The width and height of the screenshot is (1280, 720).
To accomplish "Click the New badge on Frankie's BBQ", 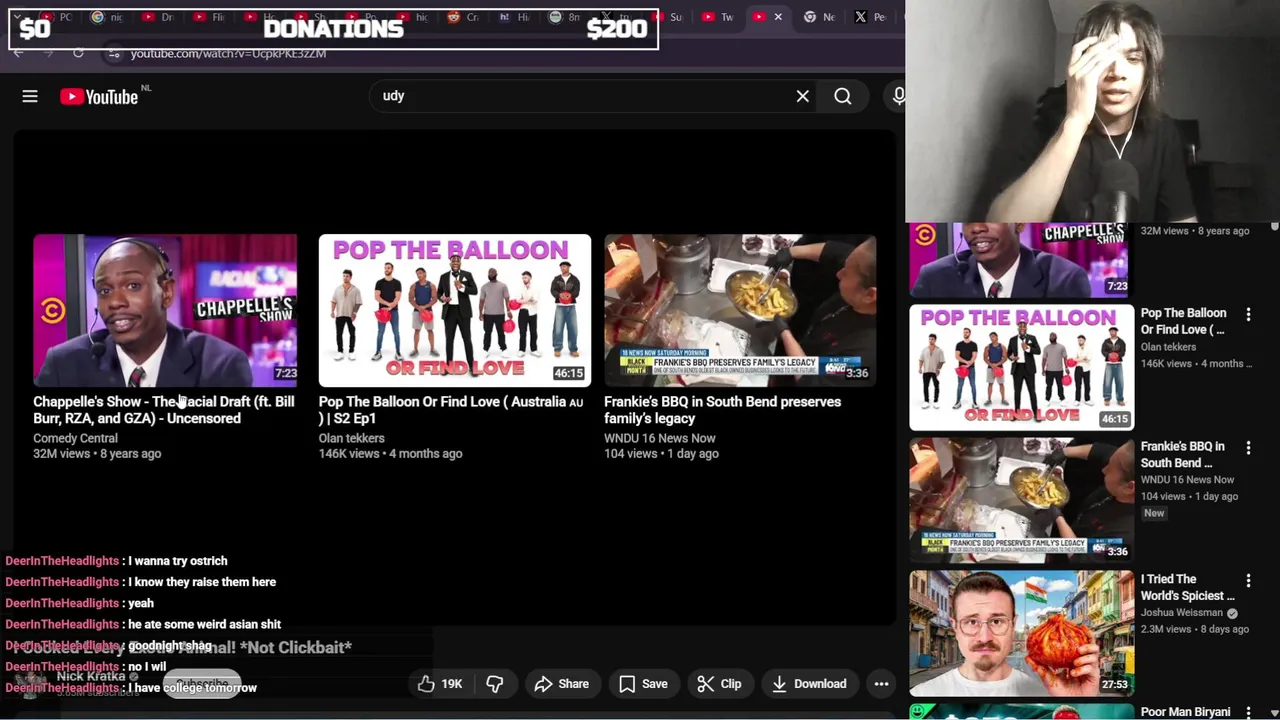I will point(1154,513).
